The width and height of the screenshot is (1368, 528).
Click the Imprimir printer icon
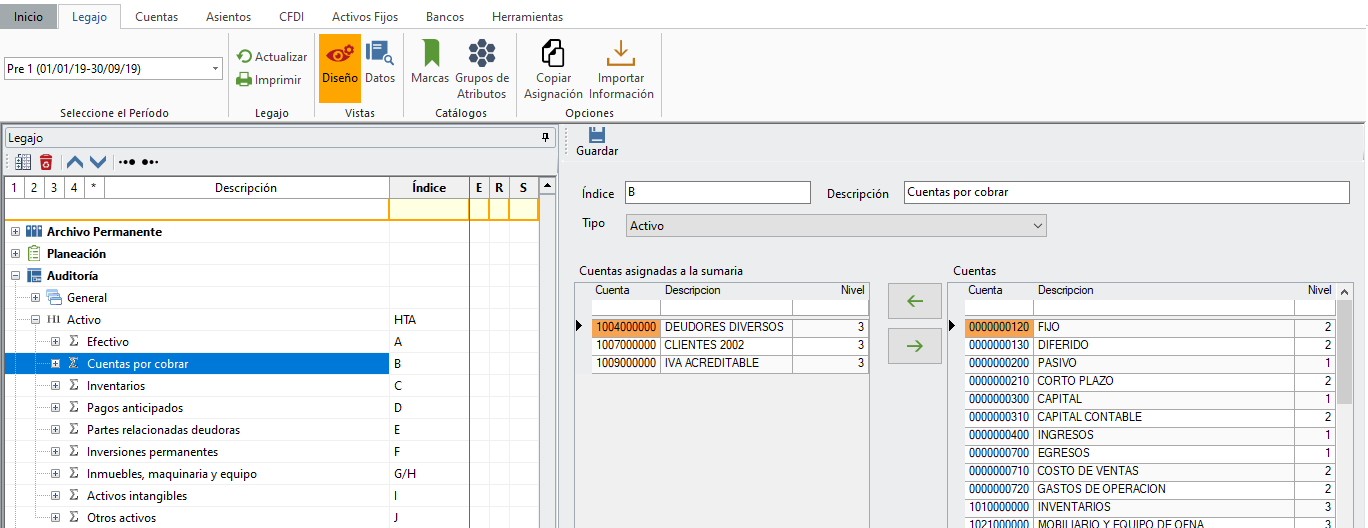(244, 80)
